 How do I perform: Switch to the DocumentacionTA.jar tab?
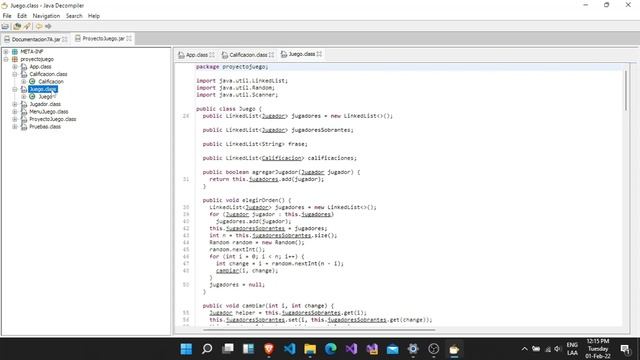[36, 39]
